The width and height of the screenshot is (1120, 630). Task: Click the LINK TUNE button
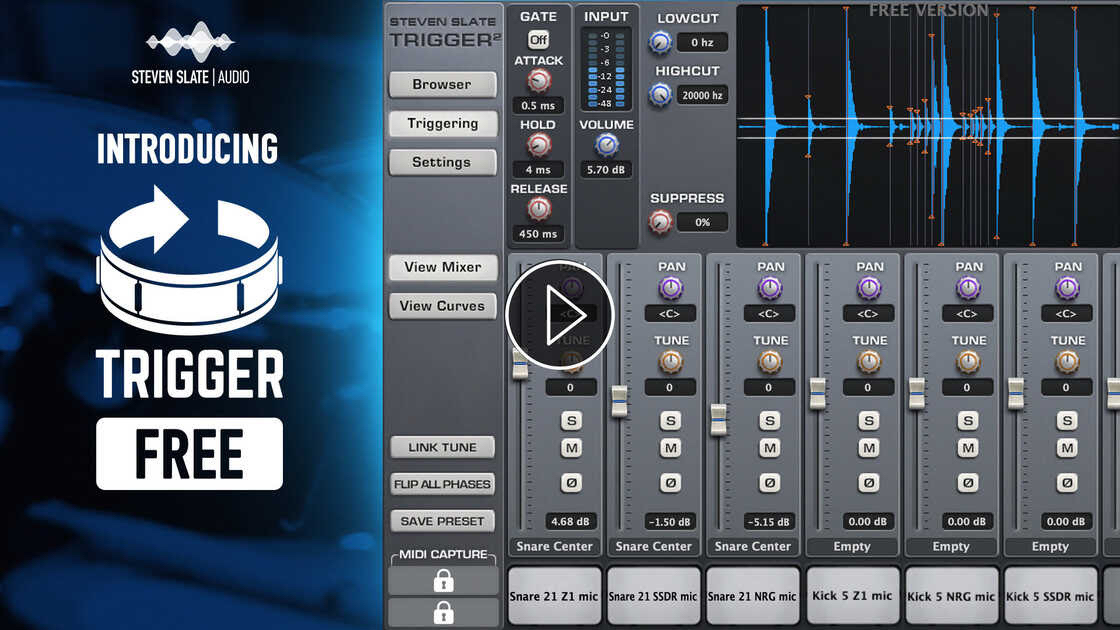point(442,447)
